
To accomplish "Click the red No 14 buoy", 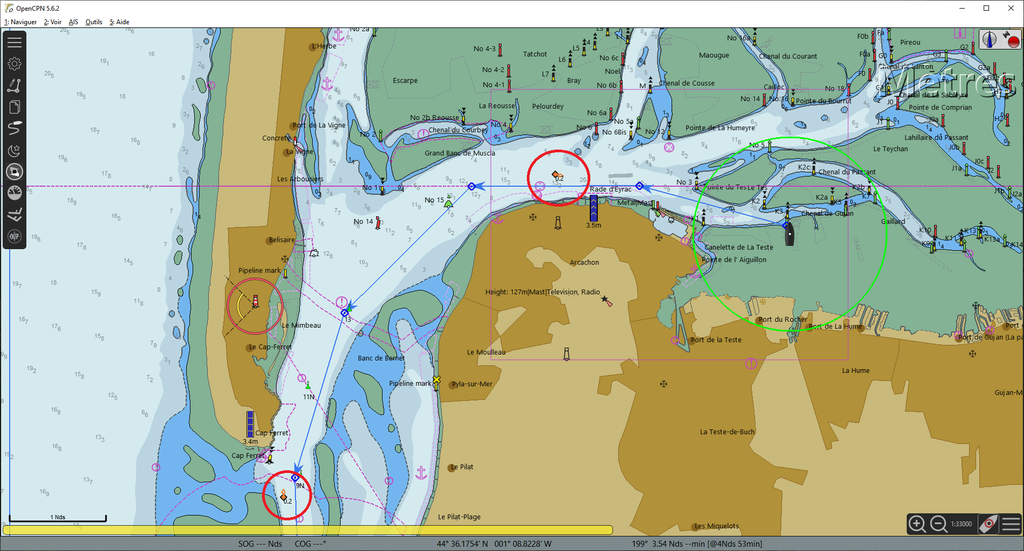I will pos(377,224).
